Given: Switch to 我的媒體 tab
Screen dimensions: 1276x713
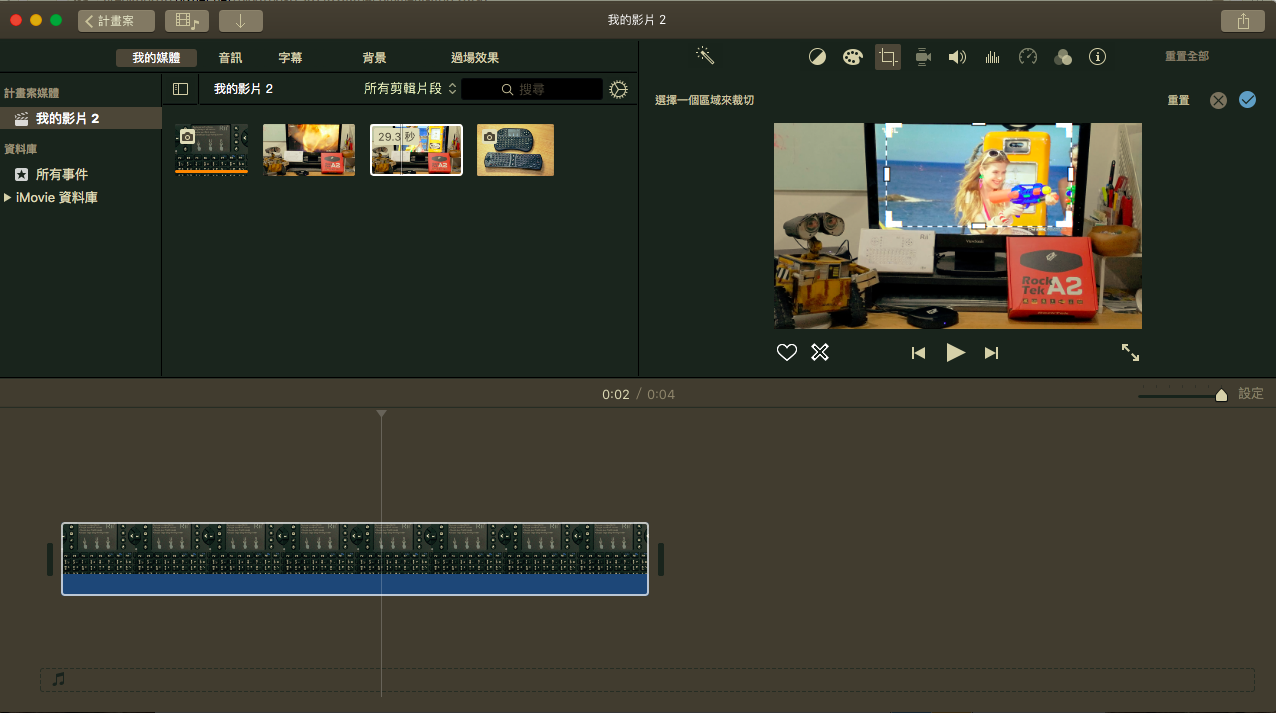Looking at the screenshot, I should [156, 58].
